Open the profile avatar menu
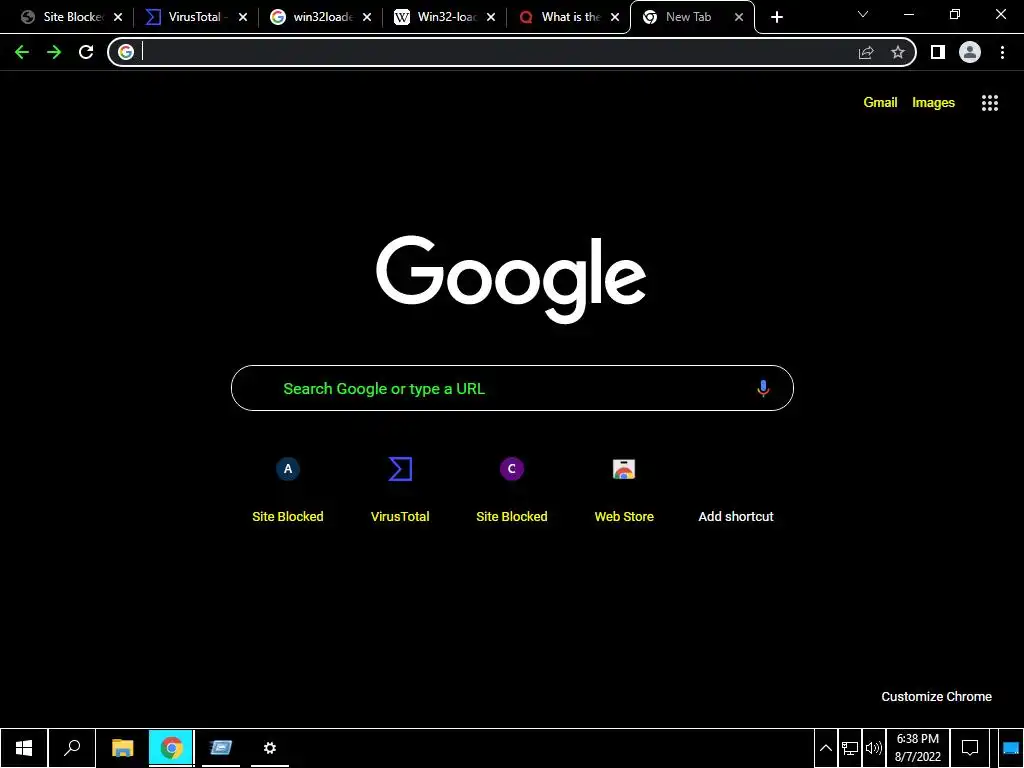The width and height of the screenshot is (1024, 768). pyautogui.click(x=970, y=52)
